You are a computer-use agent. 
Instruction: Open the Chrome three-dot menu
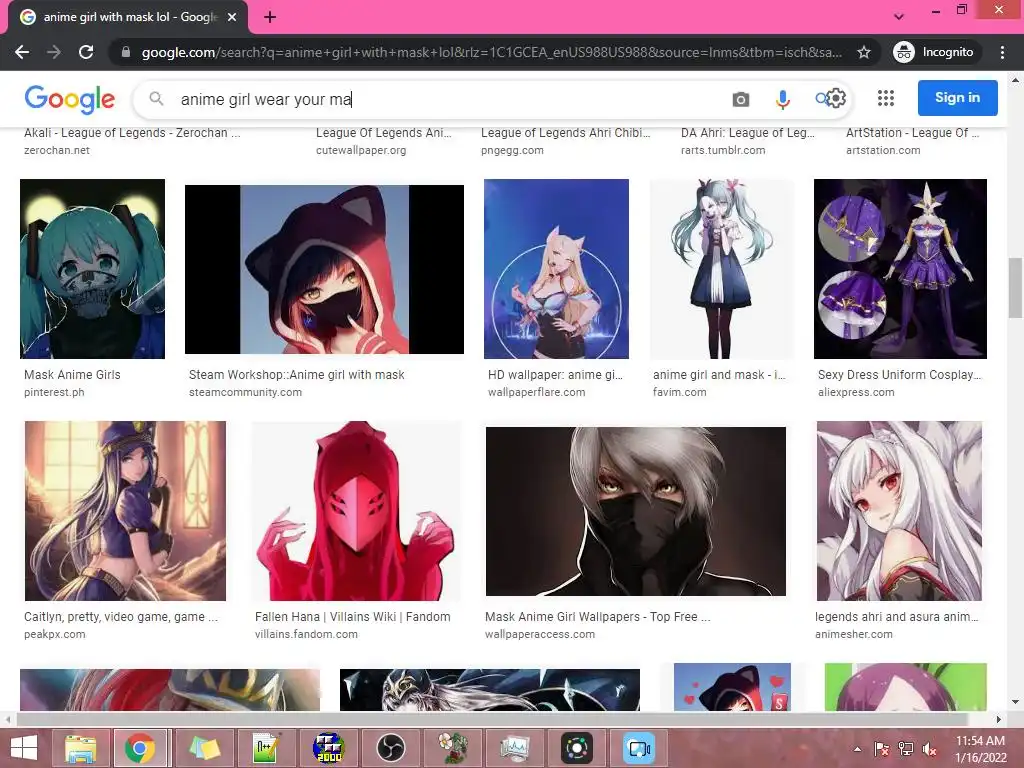tap(1002, 52)
